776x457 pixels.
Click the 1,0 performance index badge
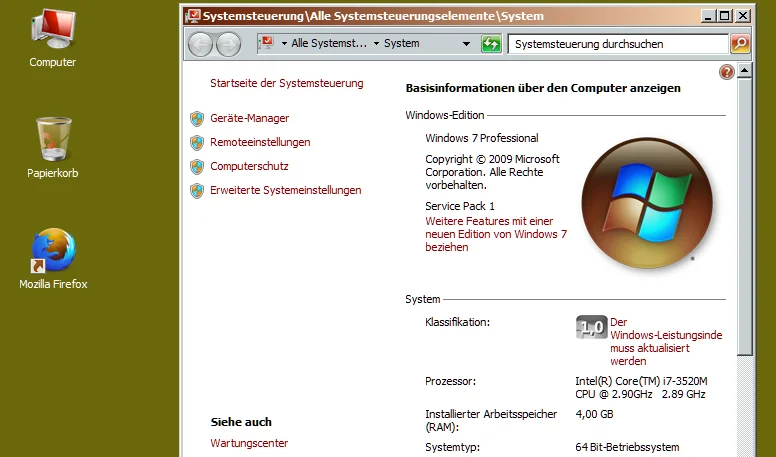tap(591, 327)
